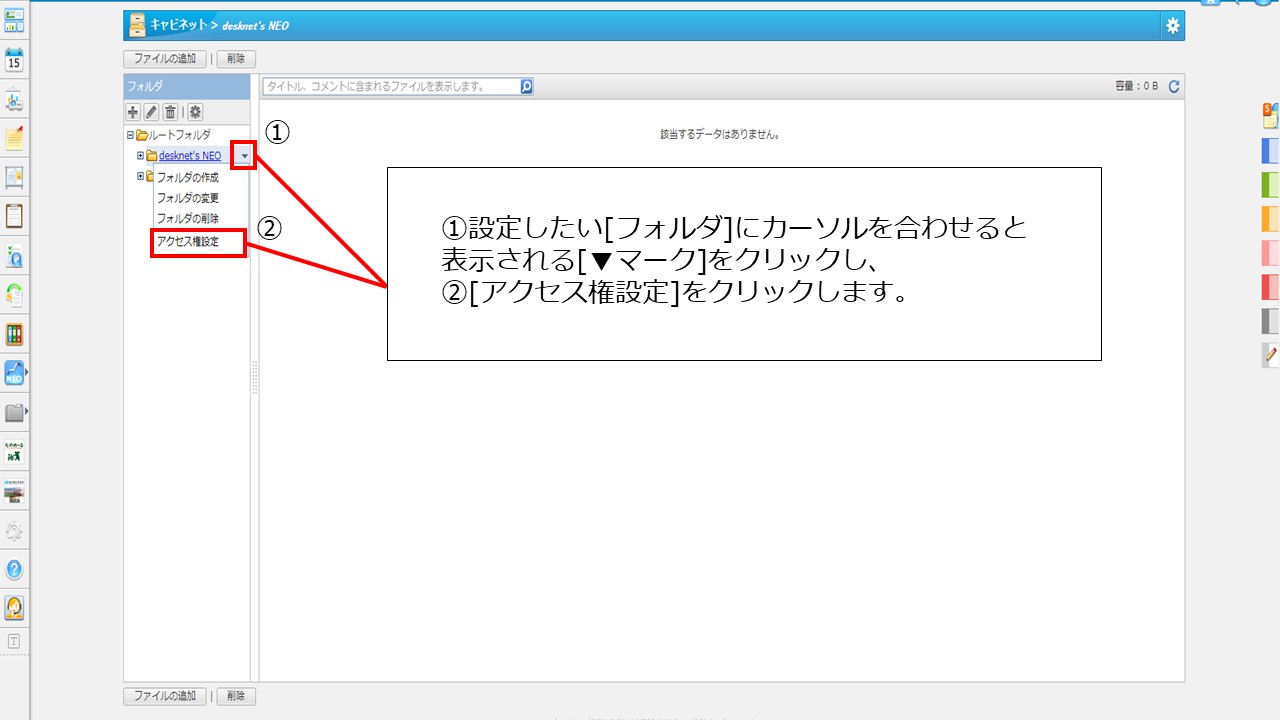Collapse the ルートフォルダ tree node
The image size is (1280, 720).
pos(130,135)
